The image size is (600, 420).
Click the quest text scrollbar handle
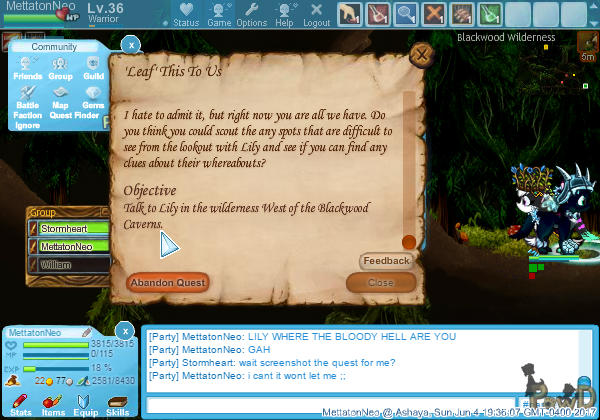tap(408, 242)
